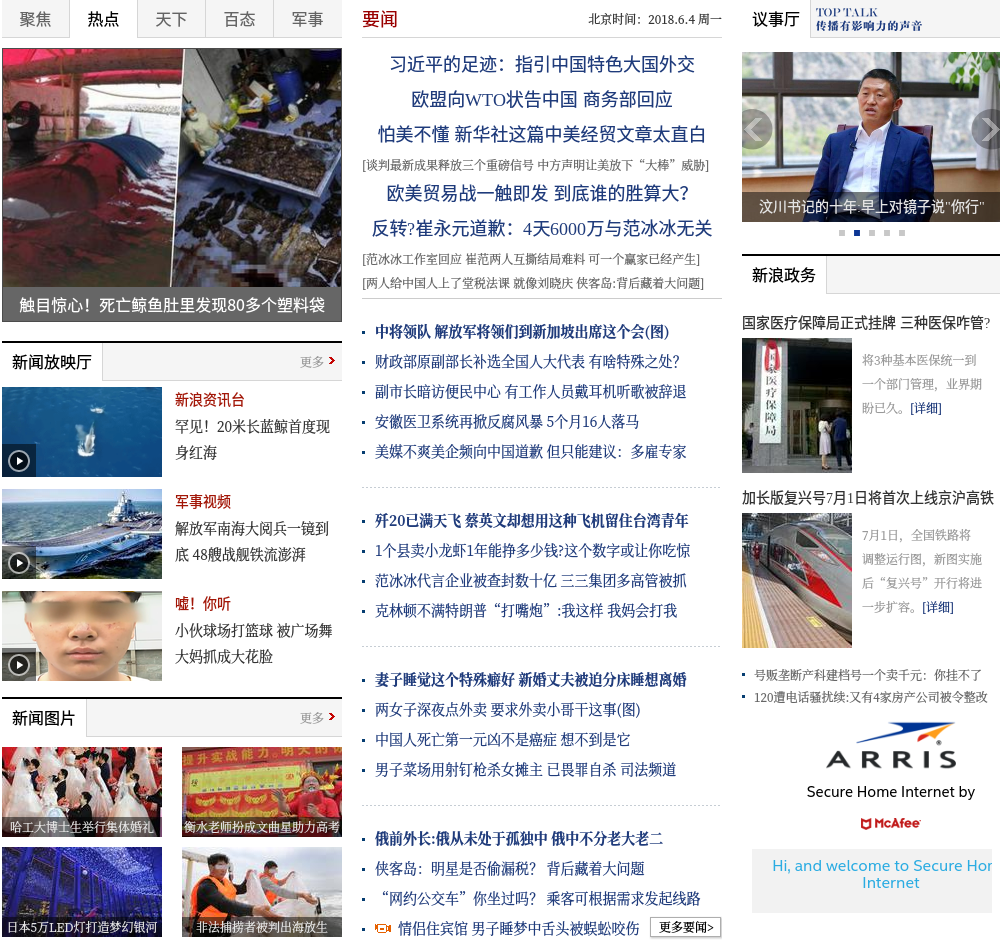Switch to the 军事 tab

point(307,19)
